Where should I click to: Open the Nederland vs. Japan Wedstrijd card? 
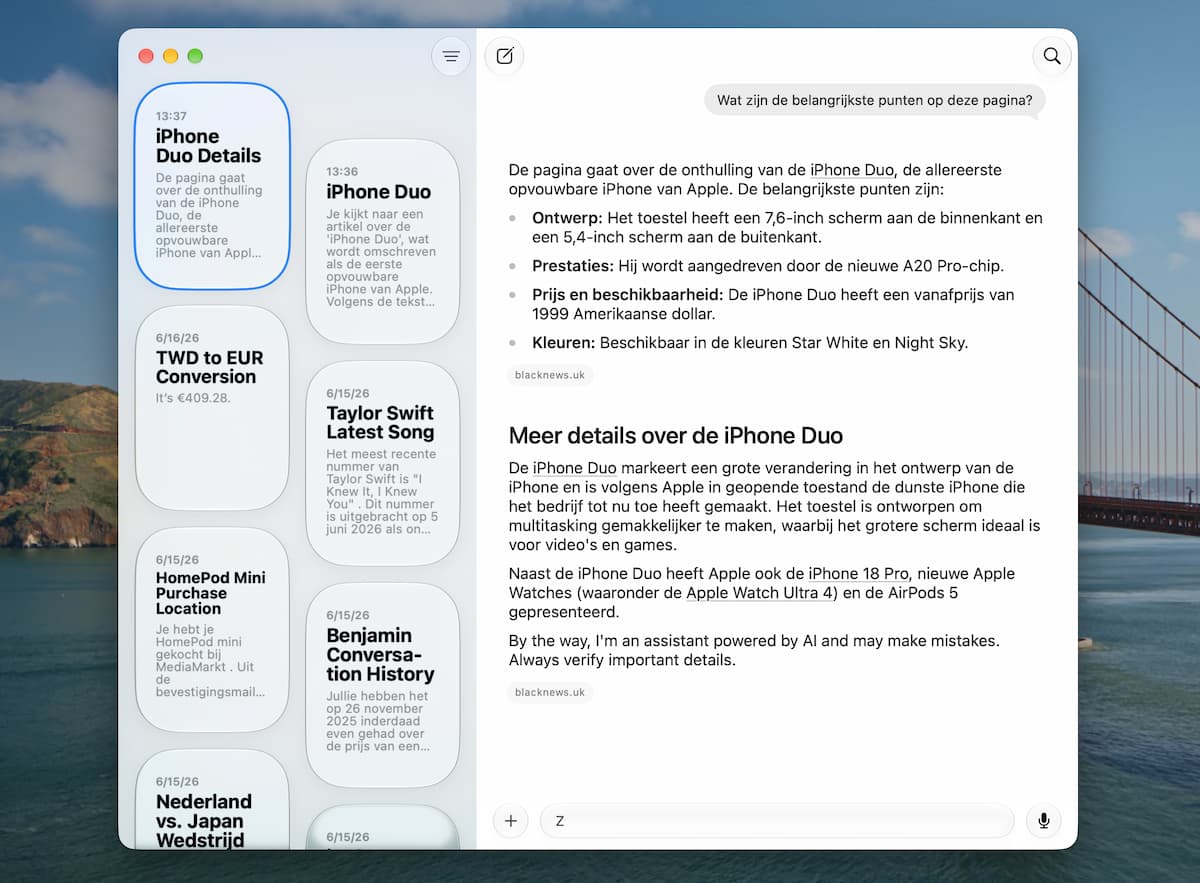212,800
